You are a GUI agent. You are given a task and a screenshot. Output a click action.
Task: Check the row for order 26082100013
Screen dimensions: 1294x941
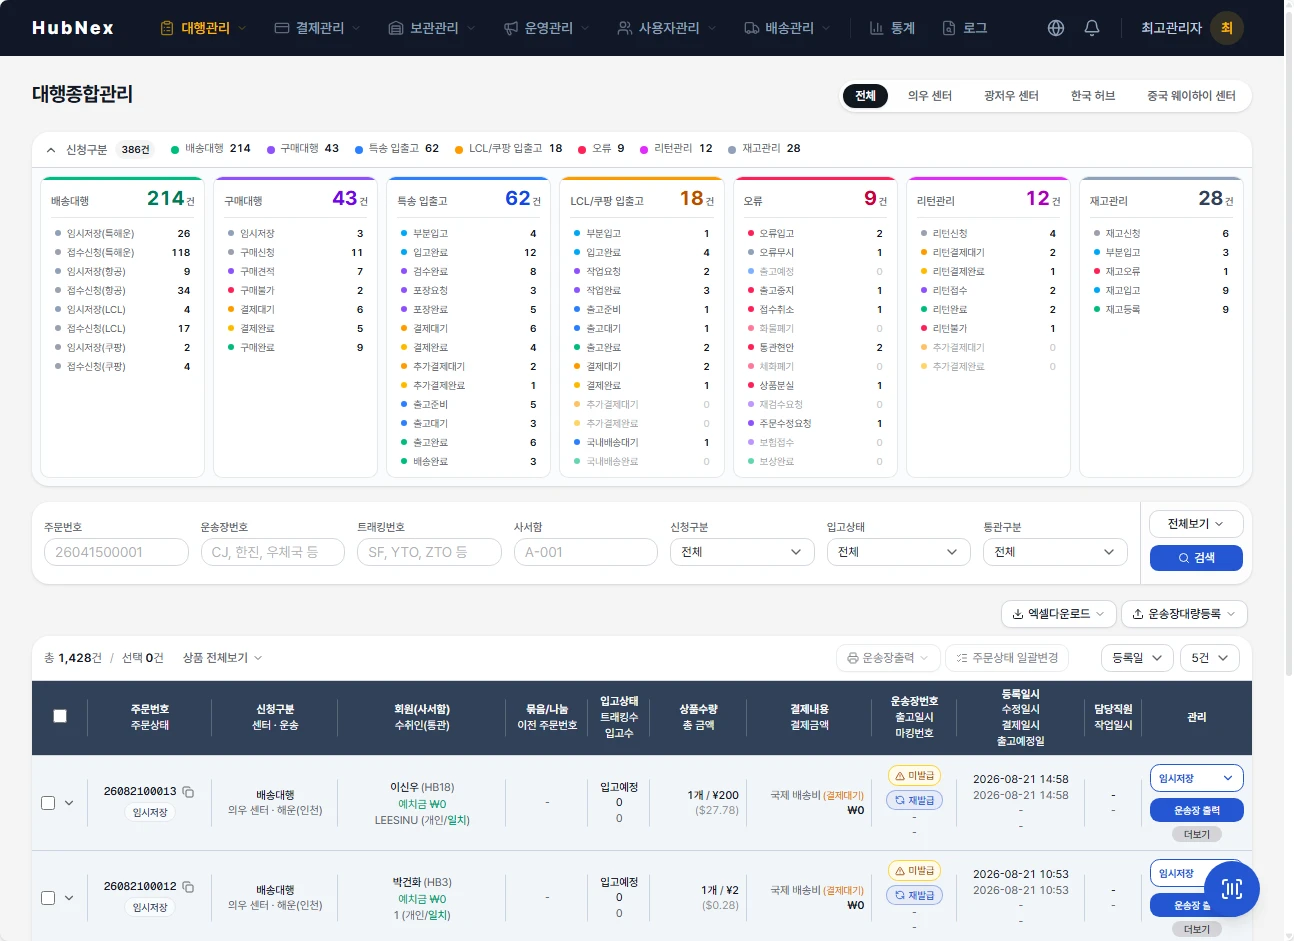[x=48, y=803]
